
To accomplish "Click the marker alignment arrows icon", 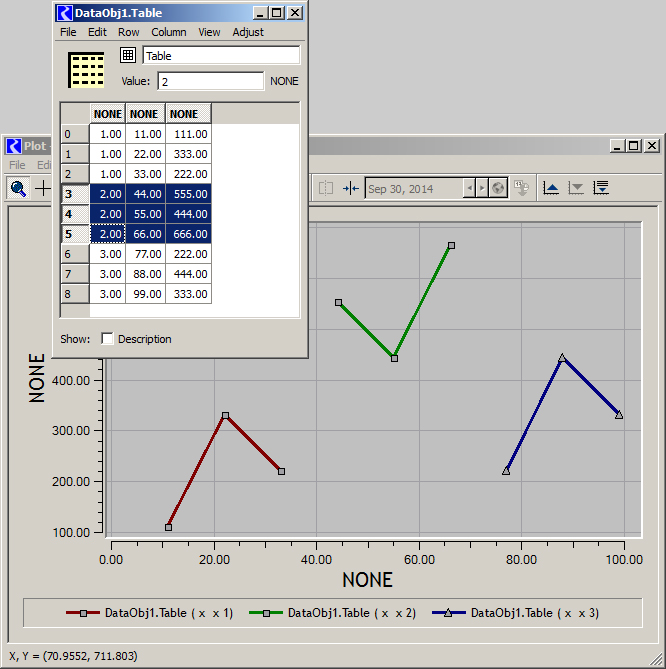I will 351,188.
